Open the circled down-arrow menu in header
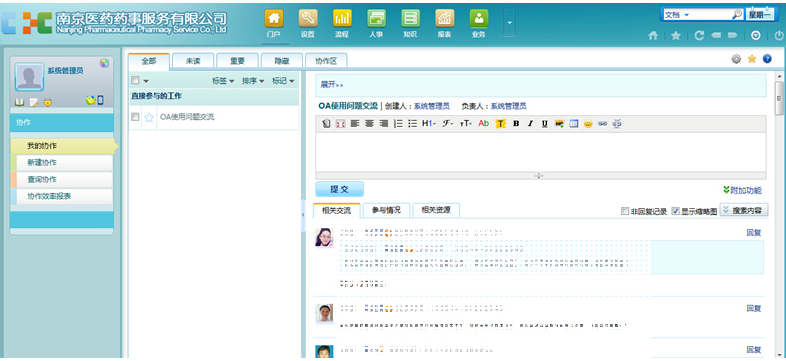The height and width of the screenshot is (361, 786). (756, 36)
